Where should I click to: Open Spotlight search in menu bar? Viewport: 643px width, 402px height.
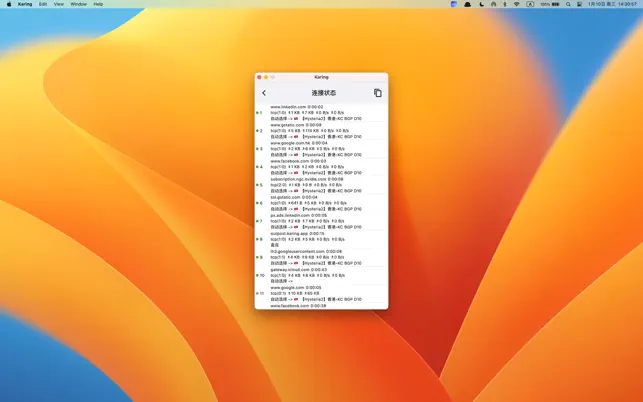[x=568, y=4]
